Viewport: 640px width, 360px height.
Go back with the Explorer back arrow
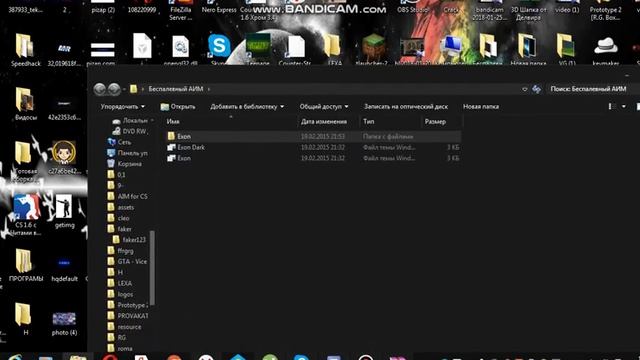tap(100, 89)
